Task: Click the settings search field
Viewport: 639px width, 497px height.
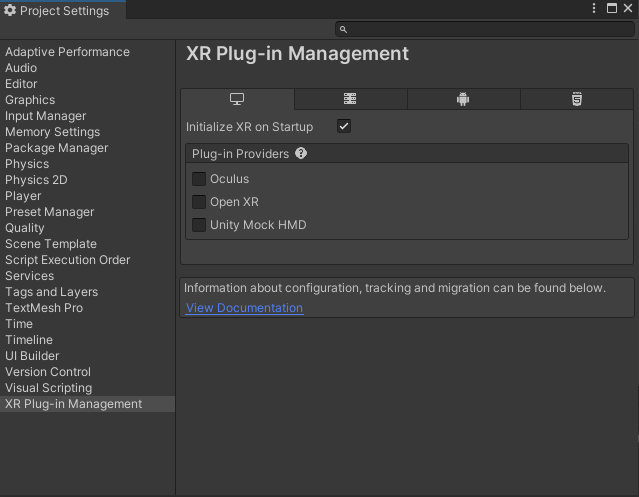Action: coord(485,29)
